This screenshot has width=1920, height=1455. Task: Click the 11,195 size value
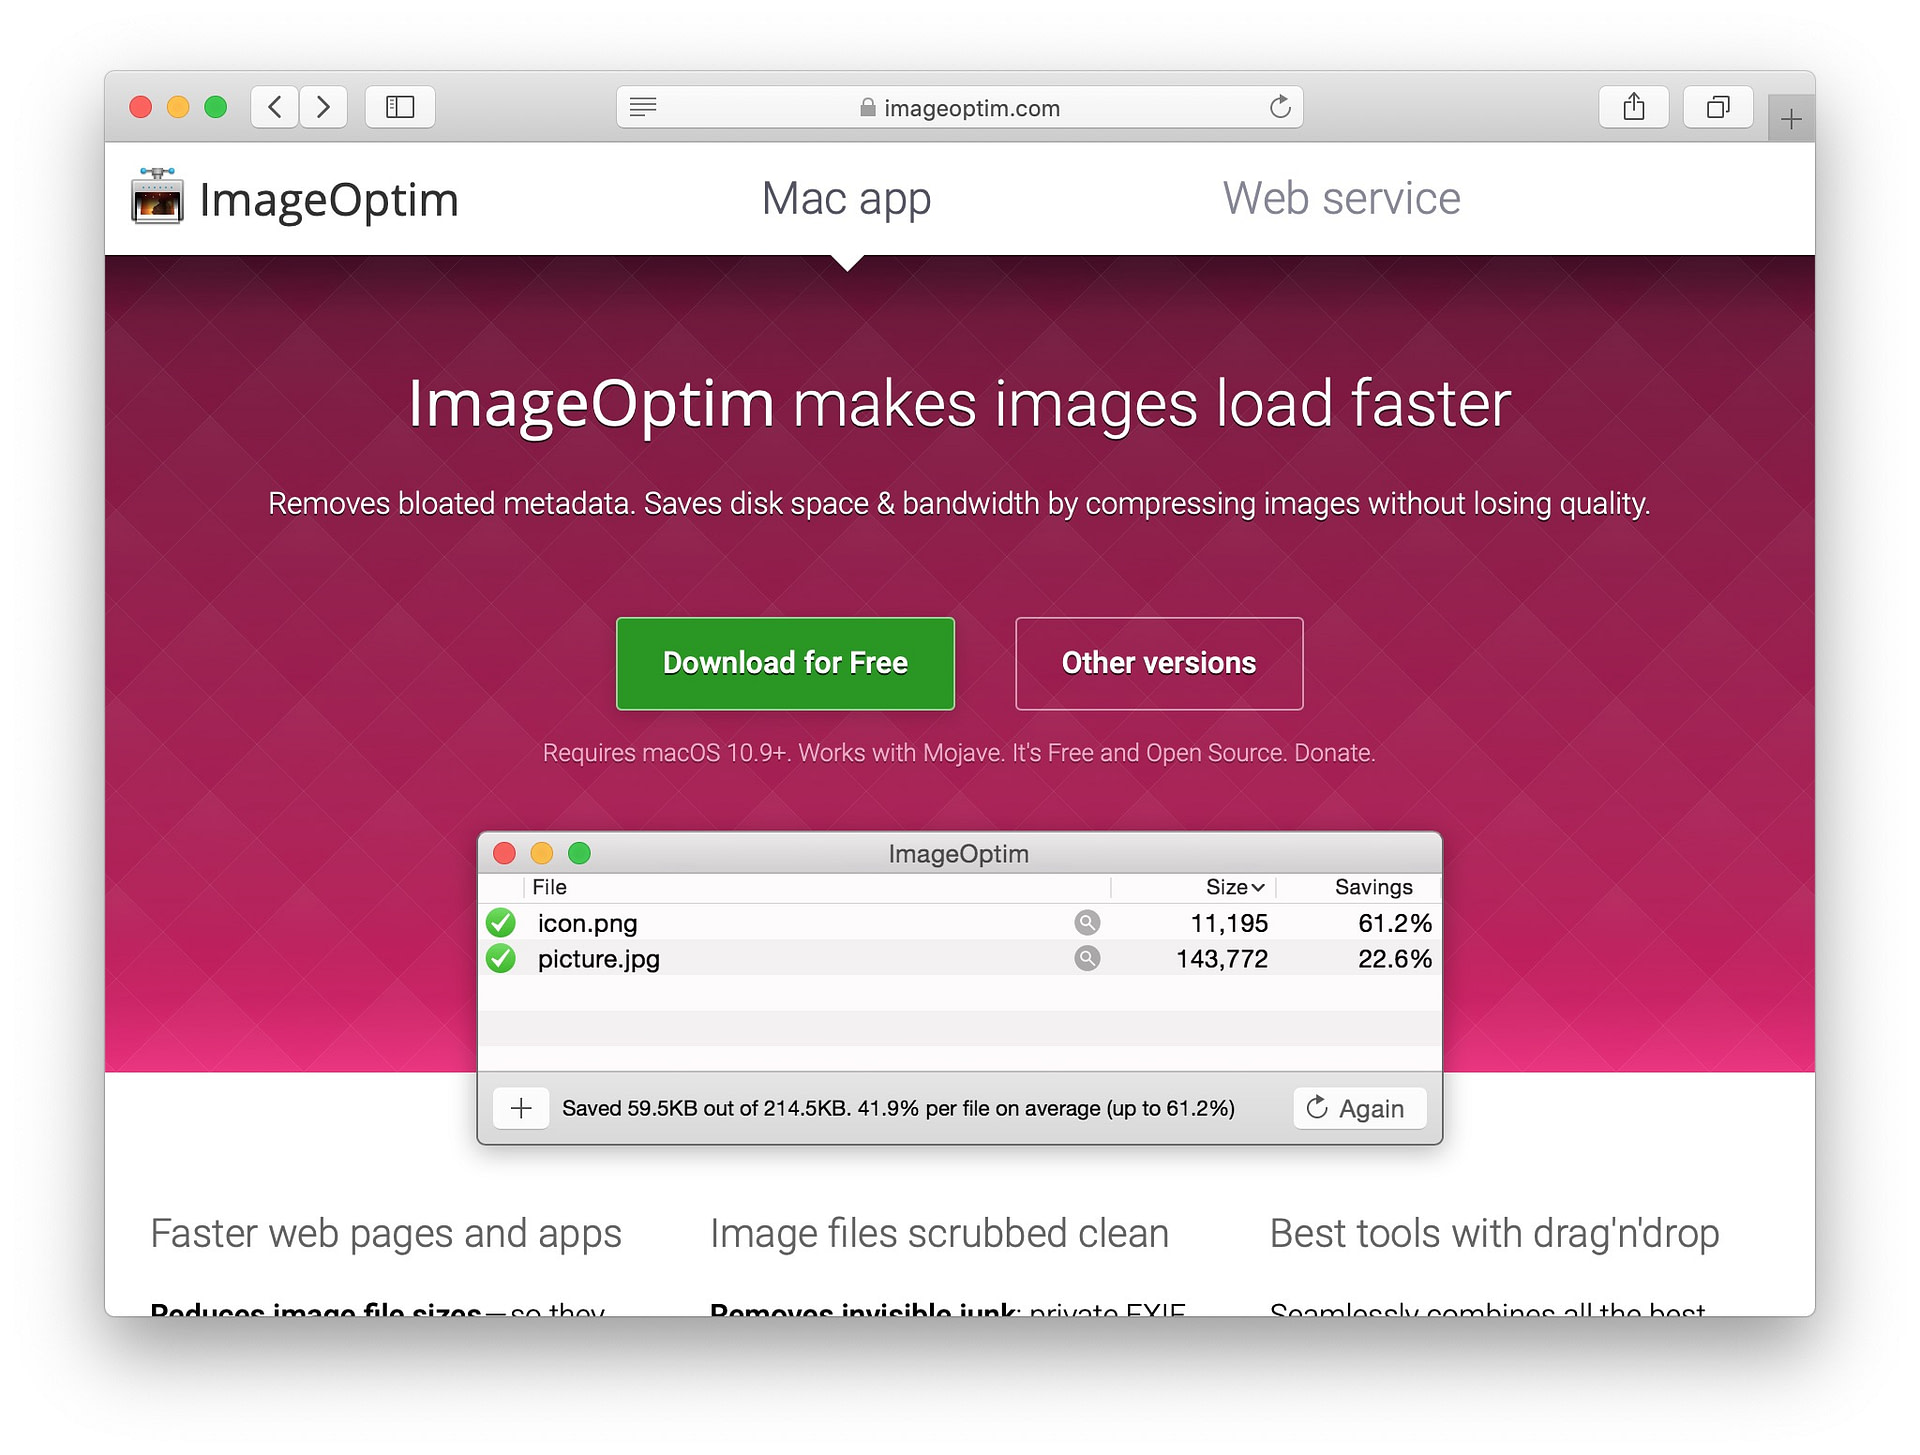[1229, 923]
